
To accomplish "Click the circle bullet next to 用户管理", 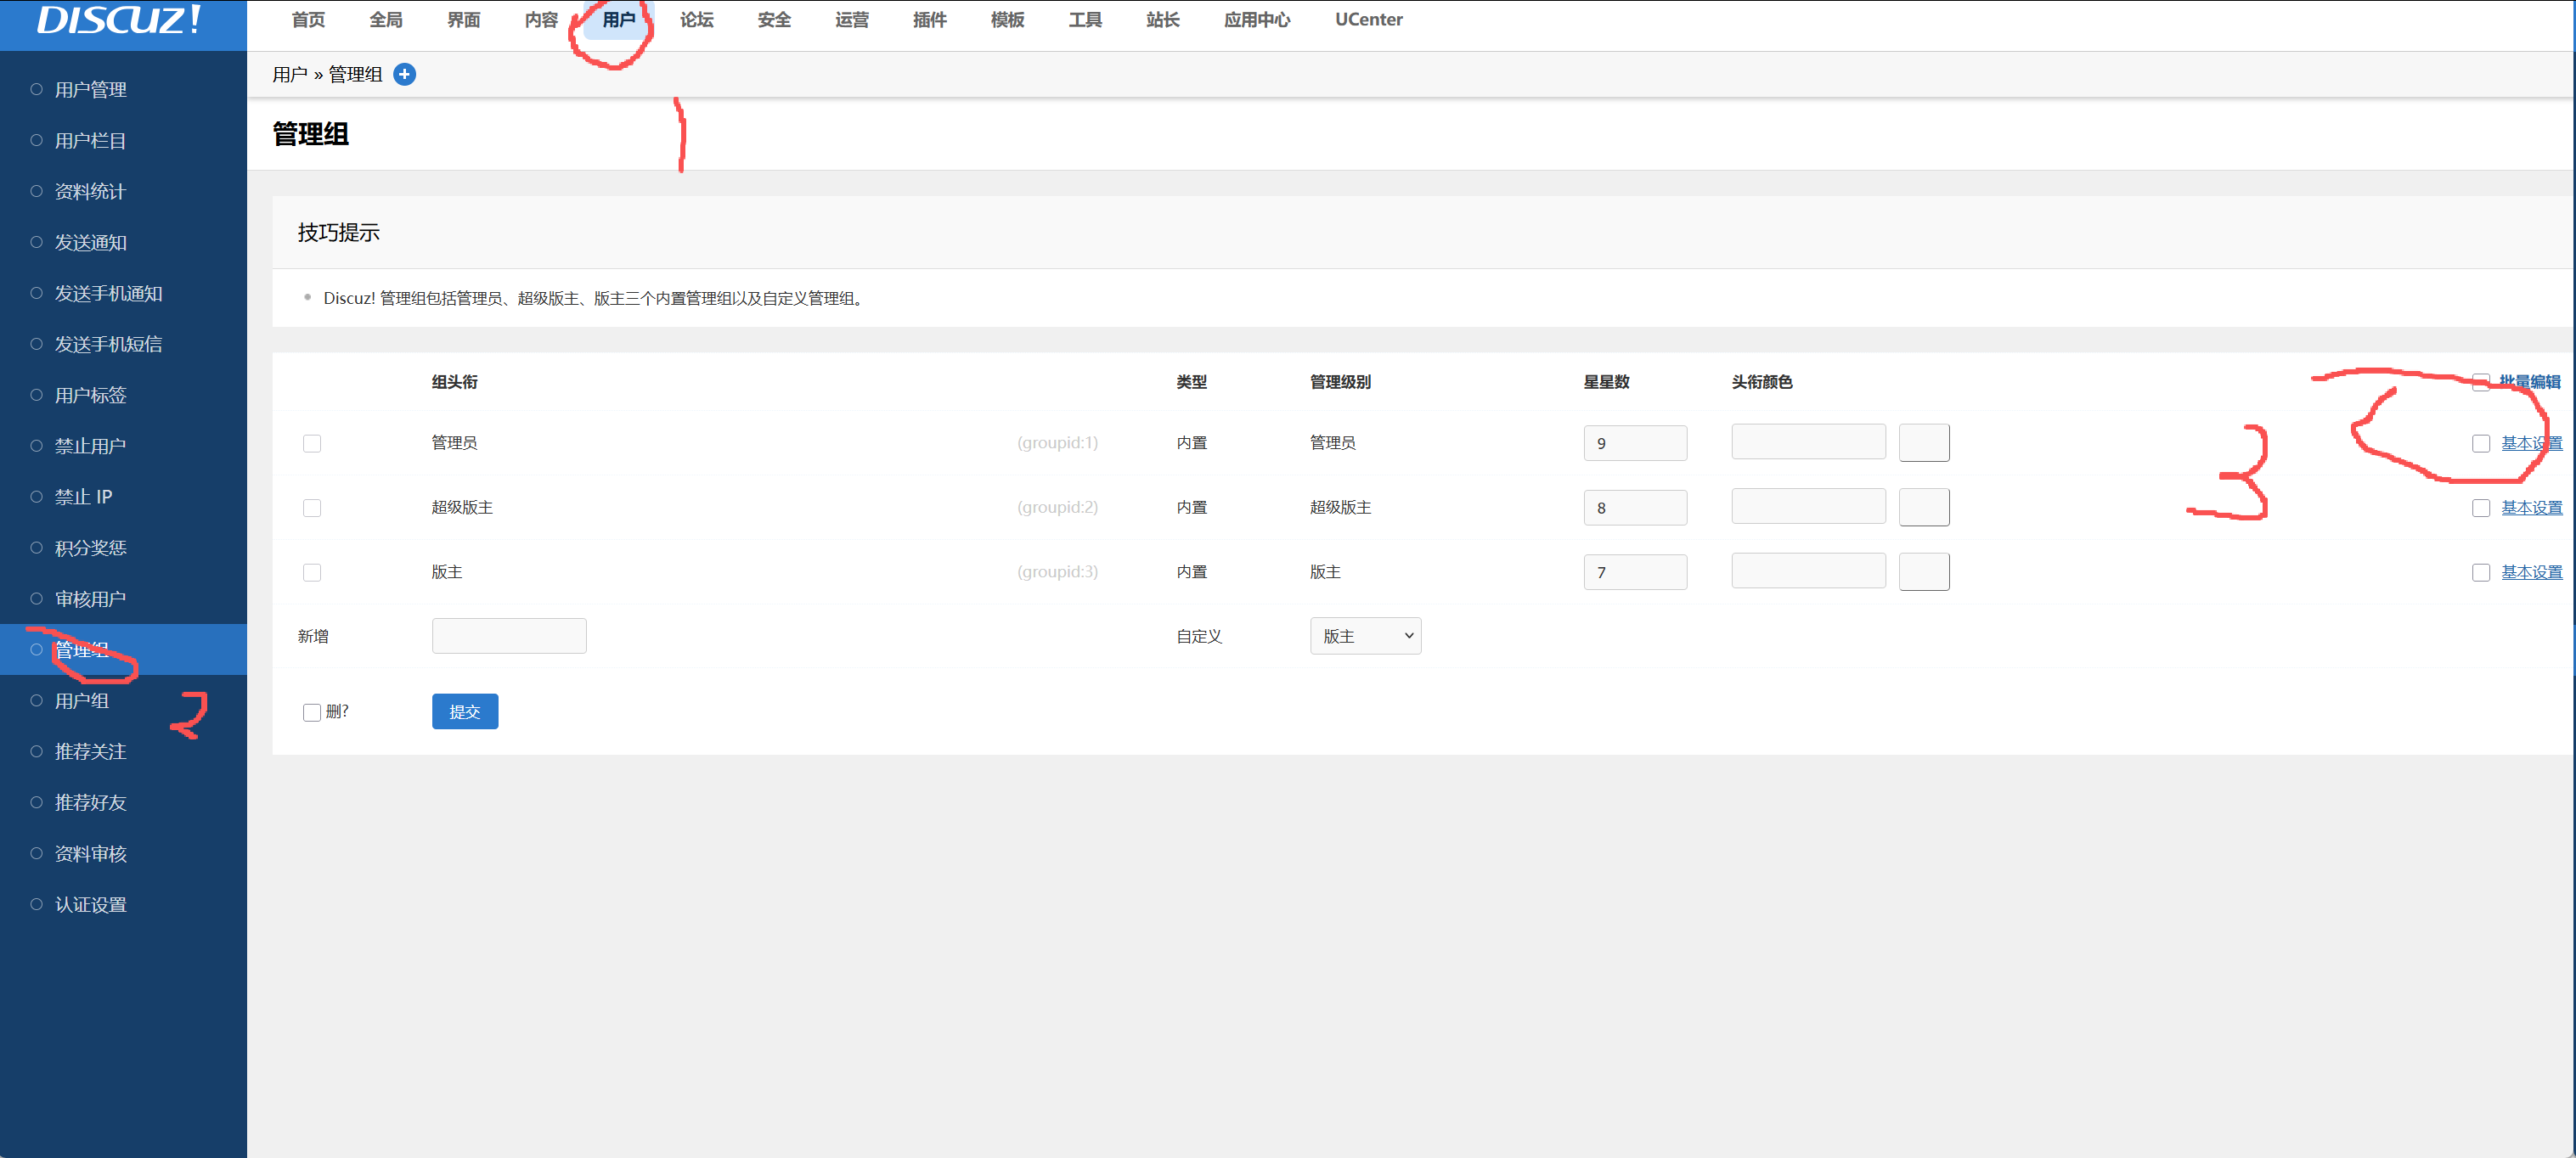I will 37,89.
